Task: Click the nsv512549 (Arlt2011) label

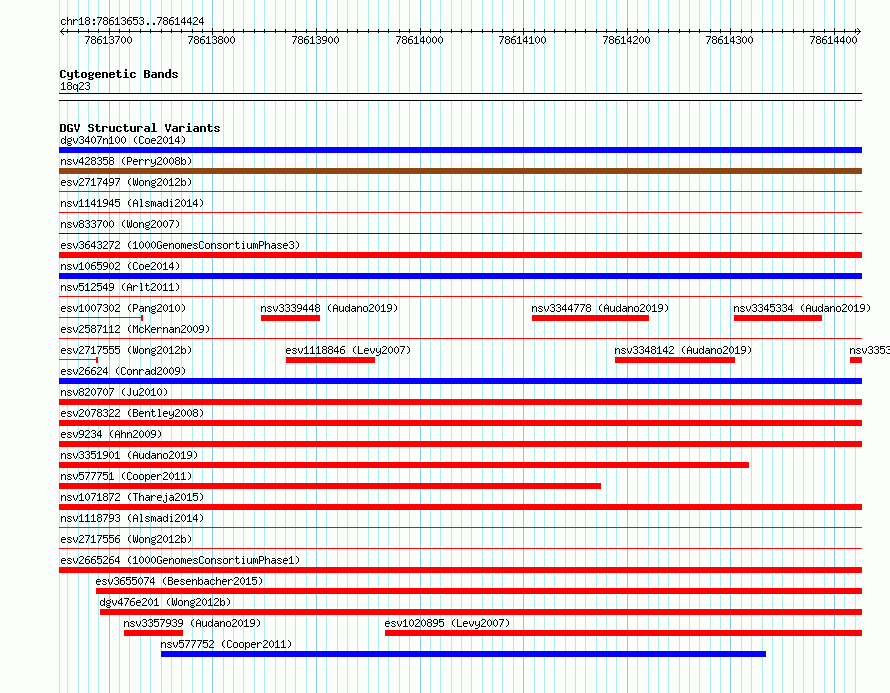Action: click(120, 287)
